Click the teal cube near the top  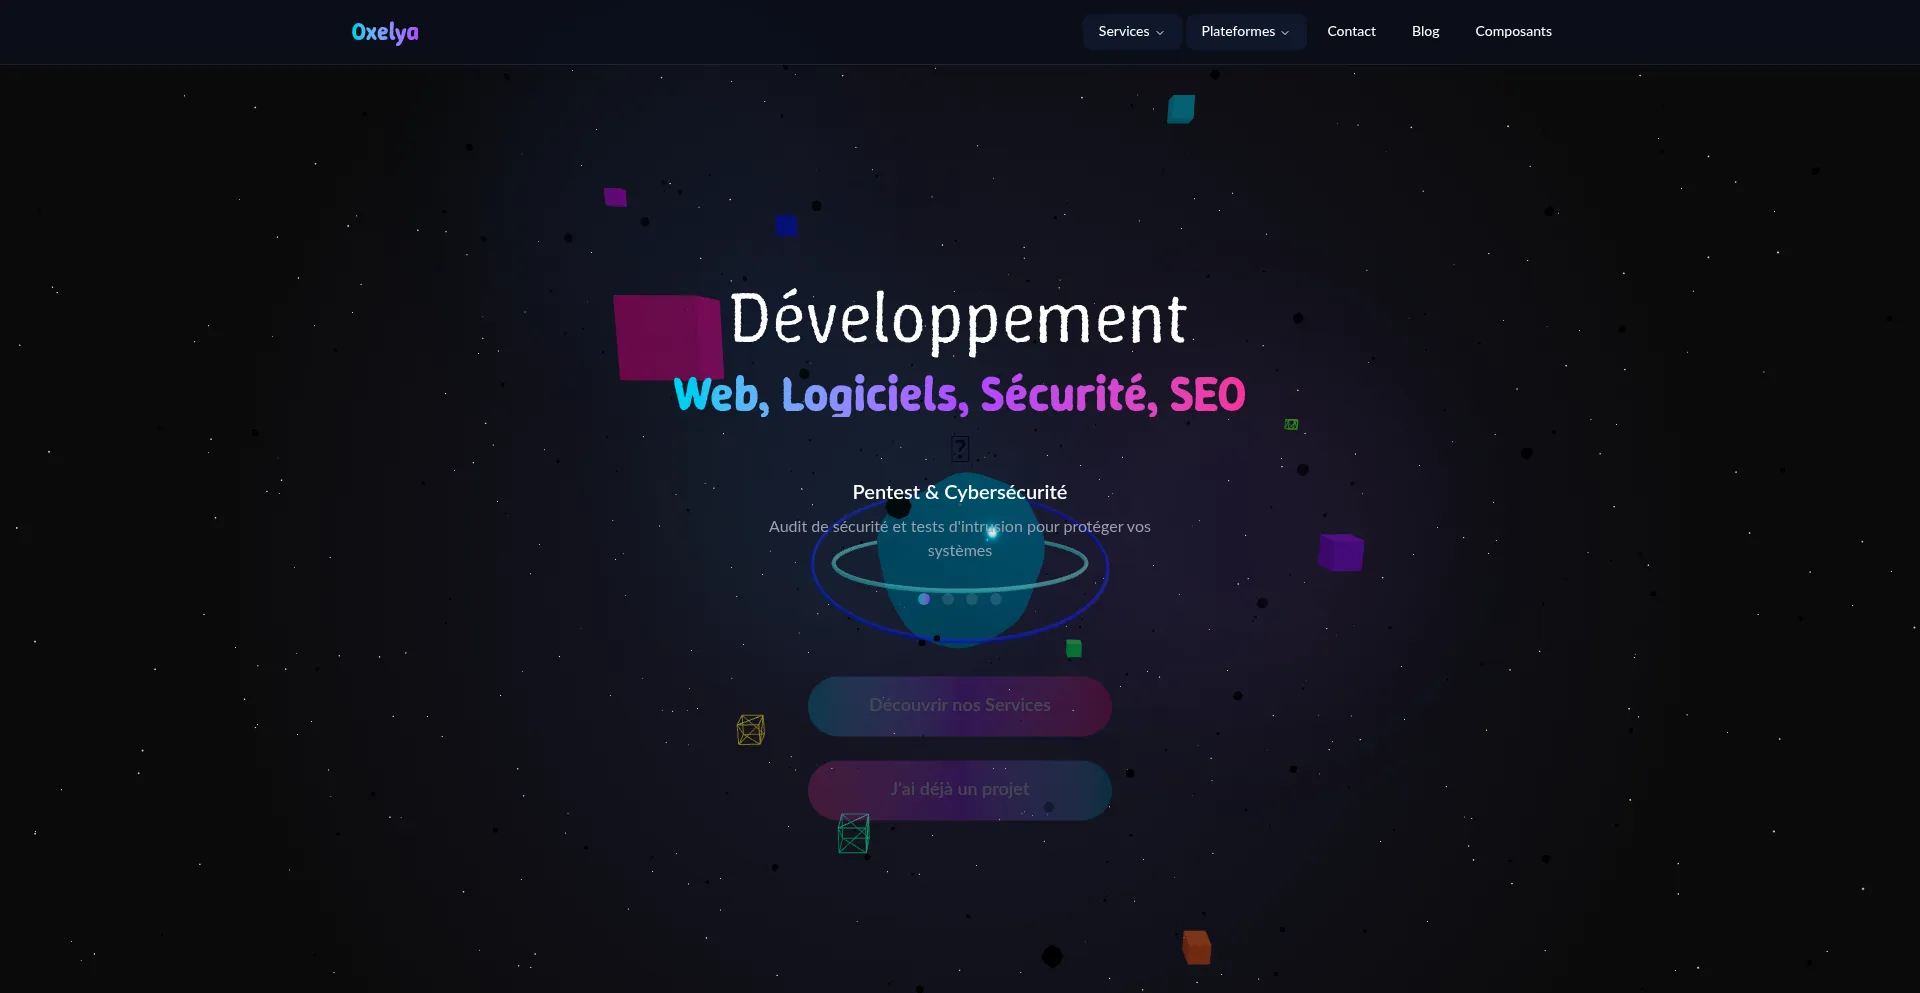[1181, 109]
